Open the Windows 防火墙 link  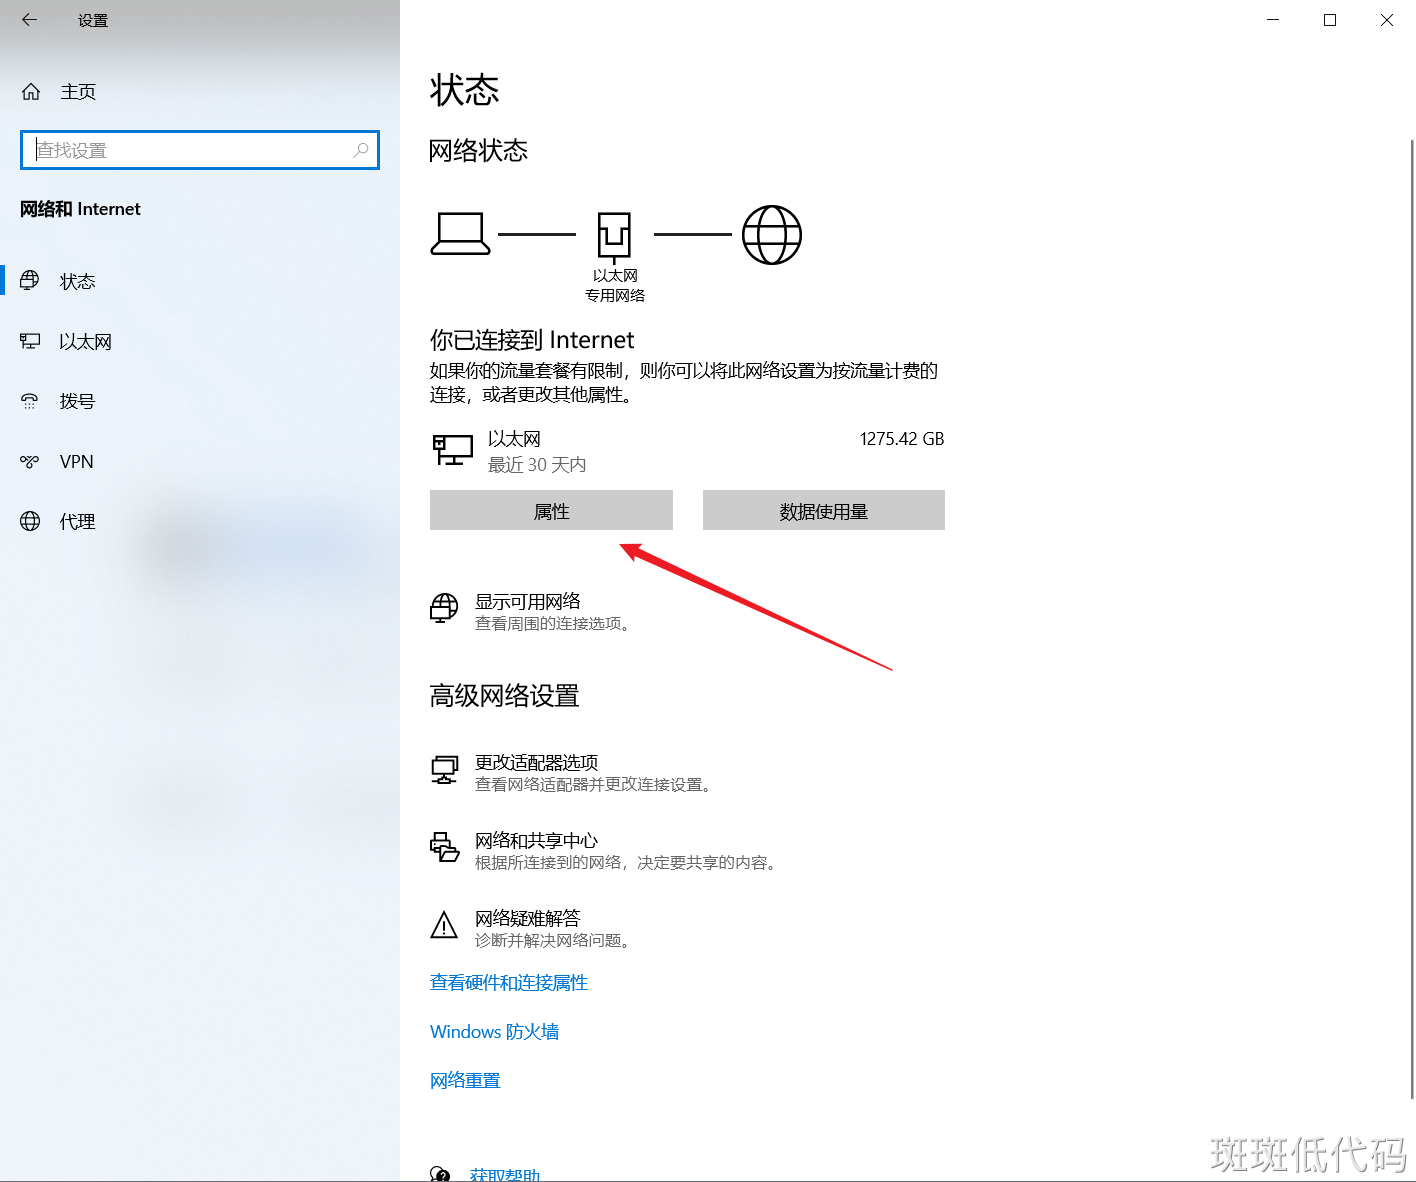494,1032
